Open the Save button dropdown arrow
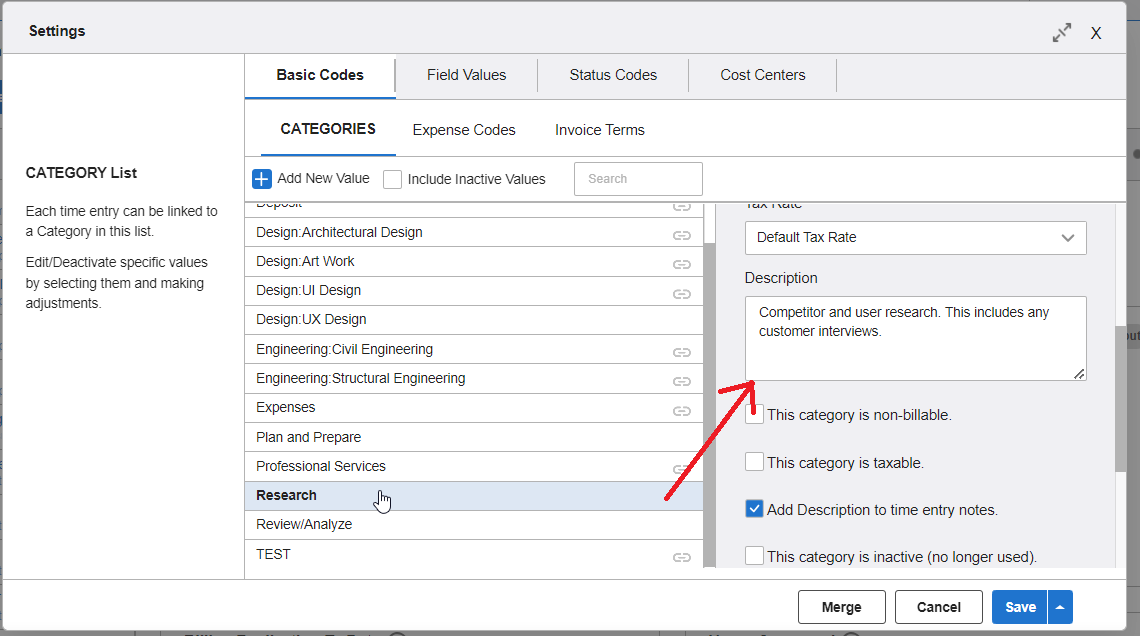This screenshot has height=636, width=1140. pyautogui.click(x=1061, y=607)
